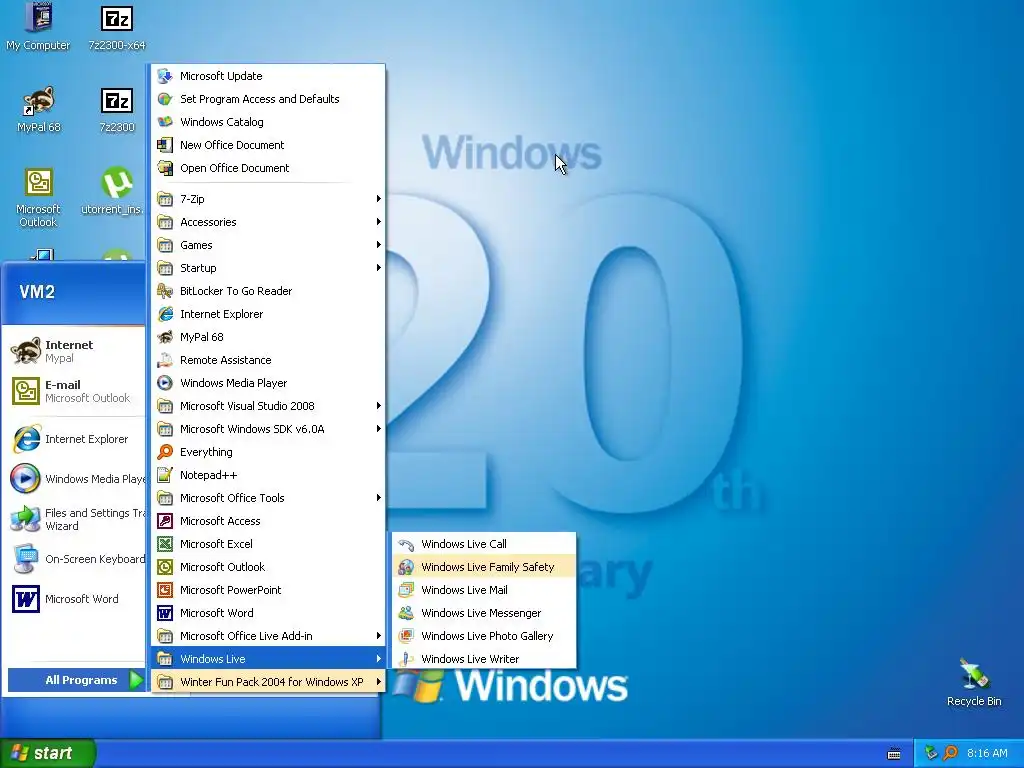Click the Windows Live Messenger icon

click(406, 613)
